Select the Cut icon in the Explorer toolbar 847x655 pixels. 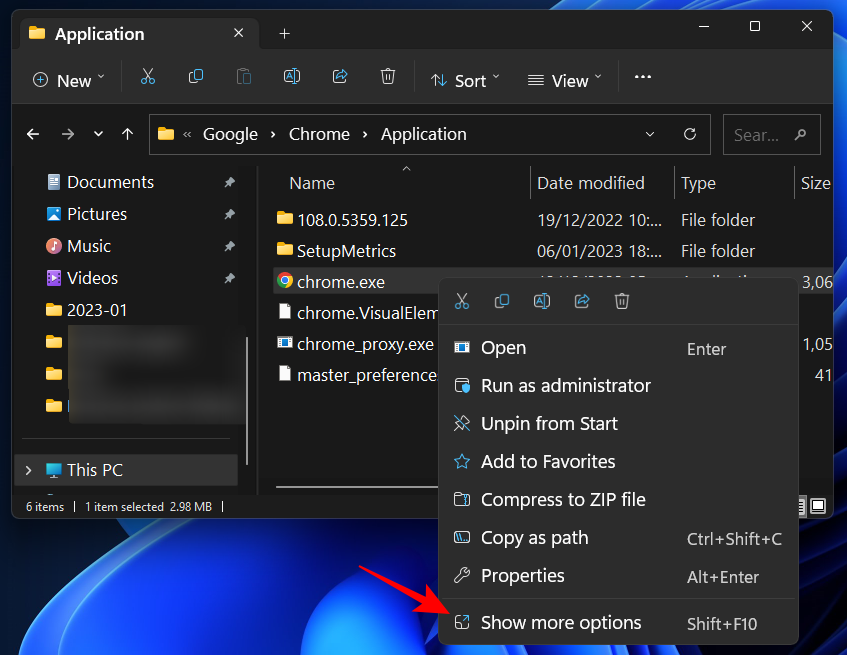(147, 77)
